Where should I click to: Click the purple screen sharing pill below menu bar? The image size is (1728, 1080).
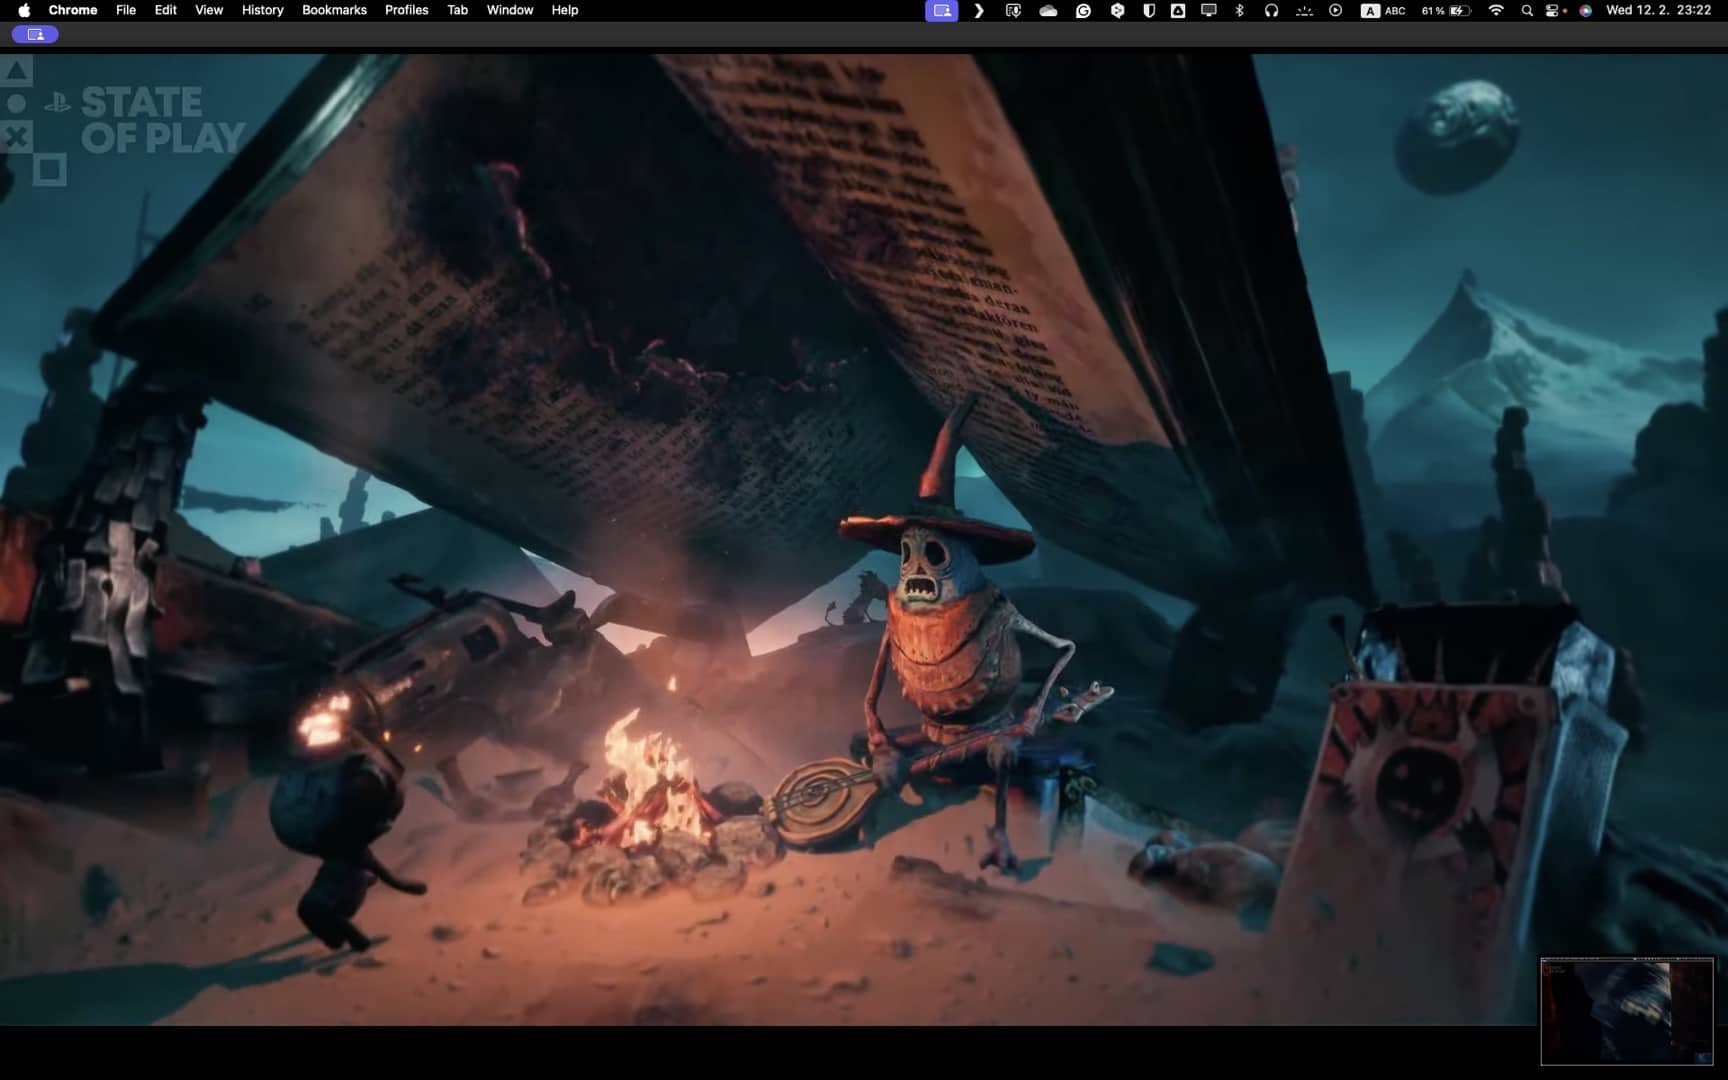[x=35, y=34]
